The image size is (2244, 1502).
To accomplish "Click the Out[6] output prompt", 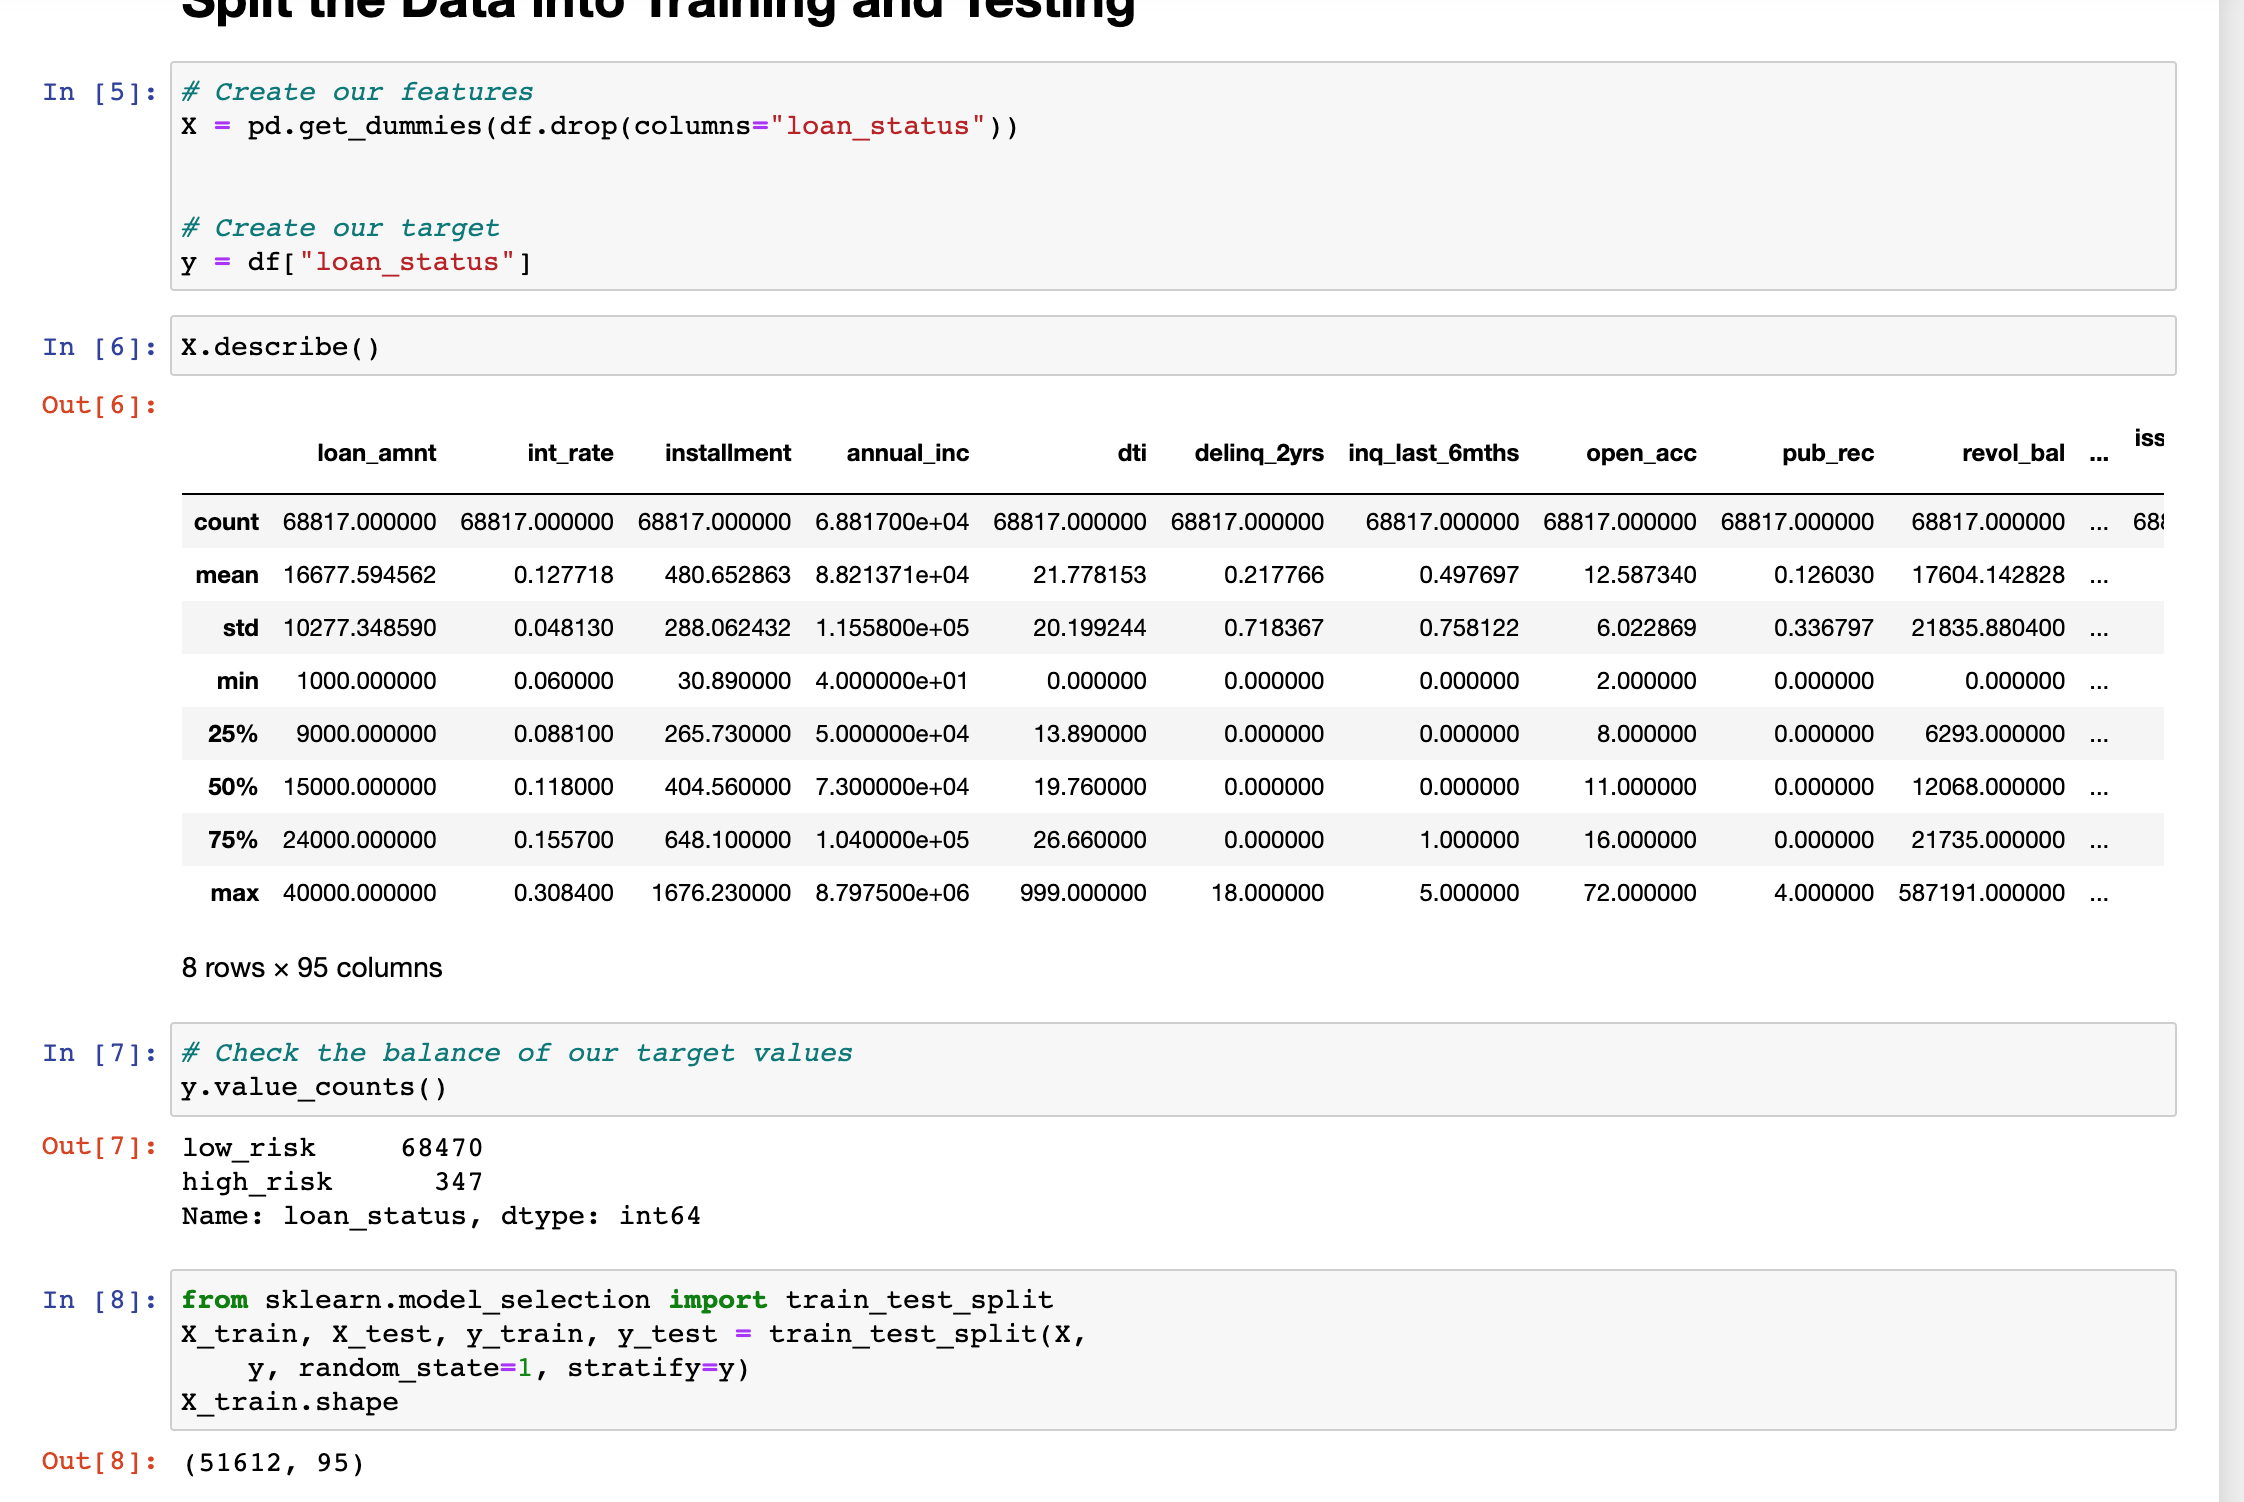I will (100, 405).
